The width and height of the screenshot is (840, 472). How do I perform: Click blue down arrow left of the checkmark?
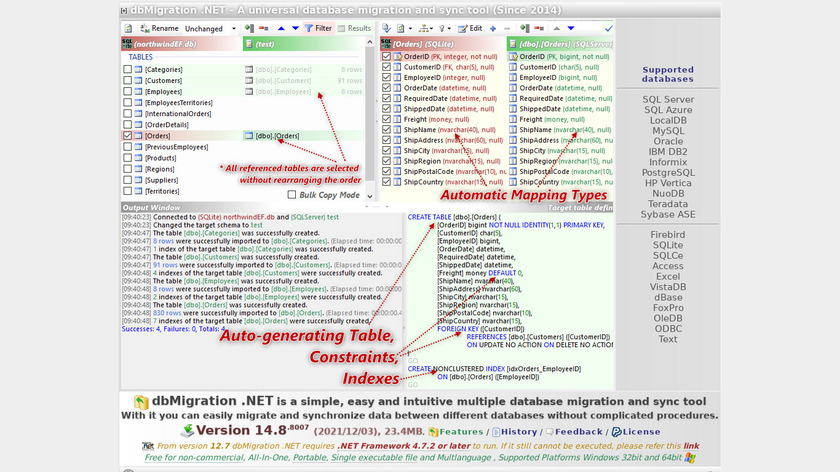click(x=571, y=28)
